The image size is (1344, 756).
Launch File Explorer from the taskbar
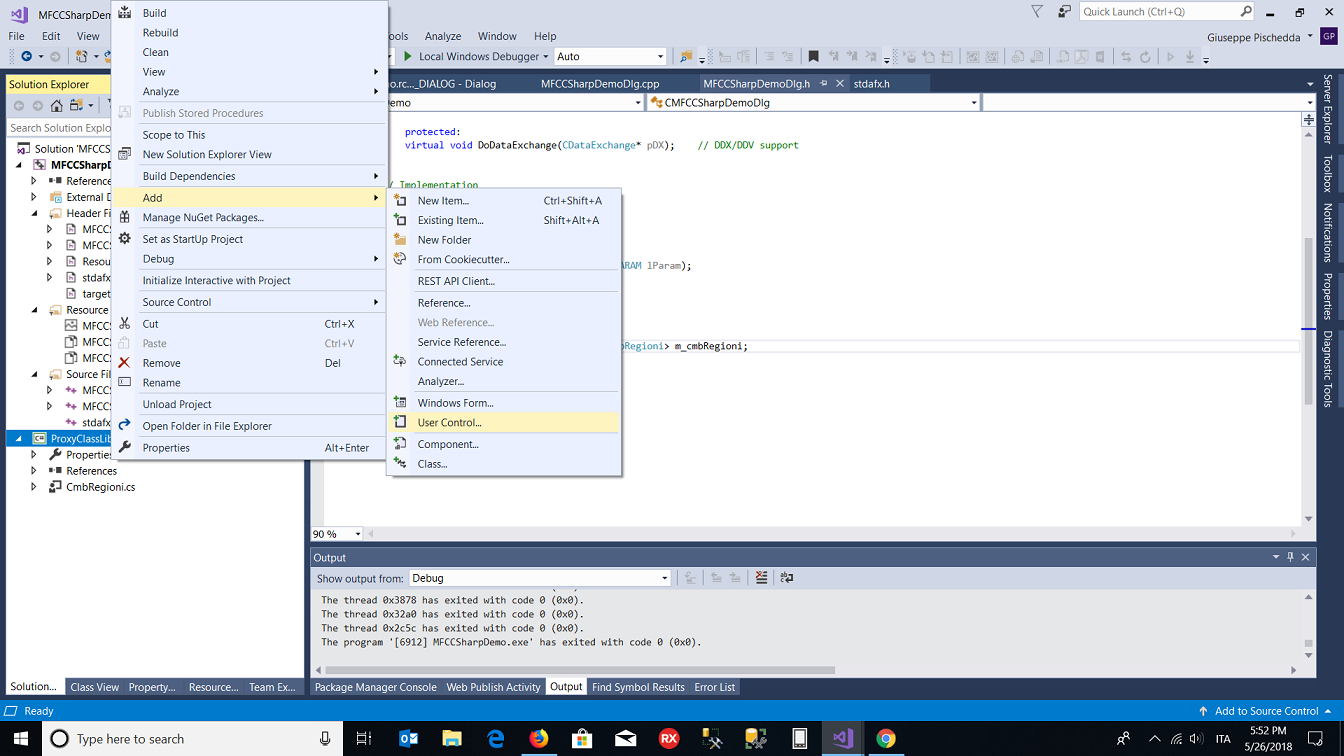tap(452, 739)
